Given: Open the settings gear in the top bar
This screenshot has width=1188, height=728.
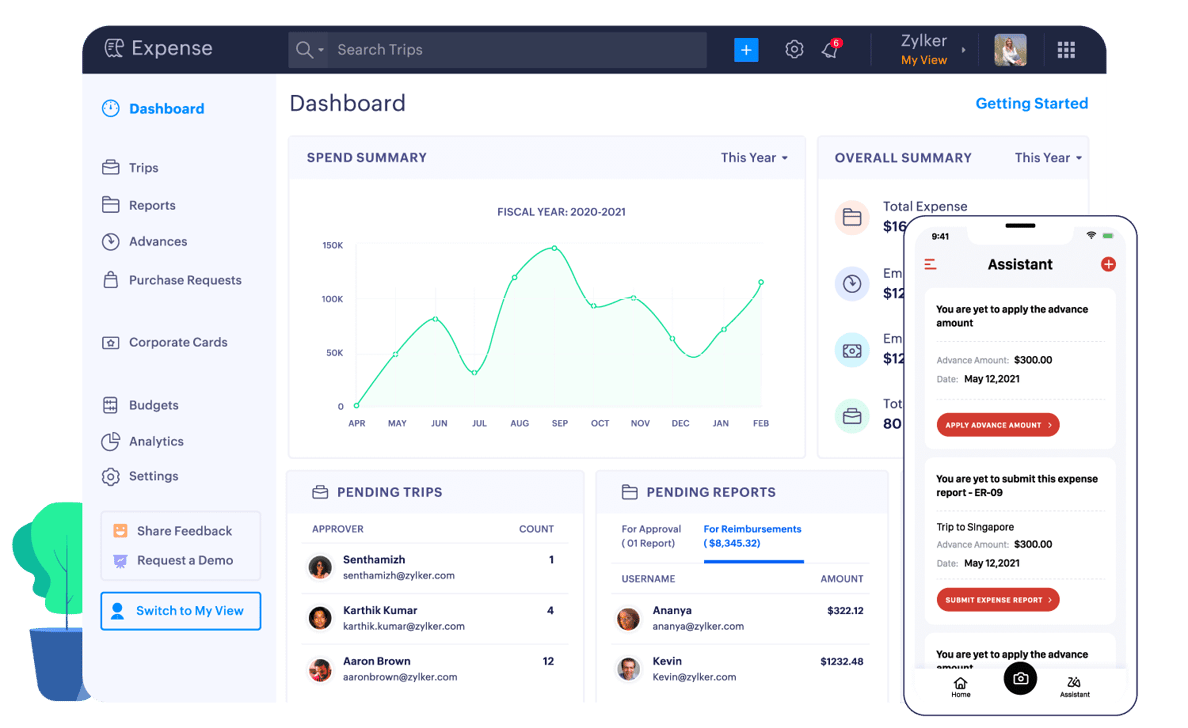Looking at the screenshot, I should [794, 48].
